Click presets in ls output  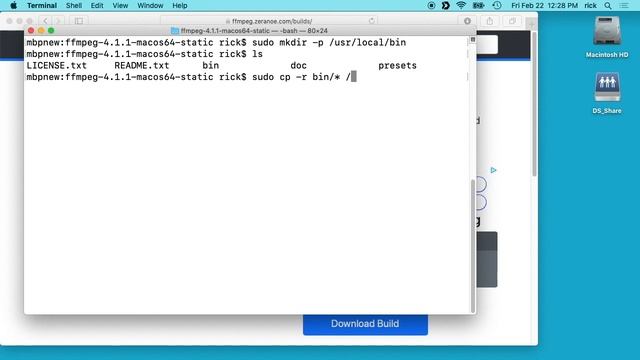click(x=397, y=66)
